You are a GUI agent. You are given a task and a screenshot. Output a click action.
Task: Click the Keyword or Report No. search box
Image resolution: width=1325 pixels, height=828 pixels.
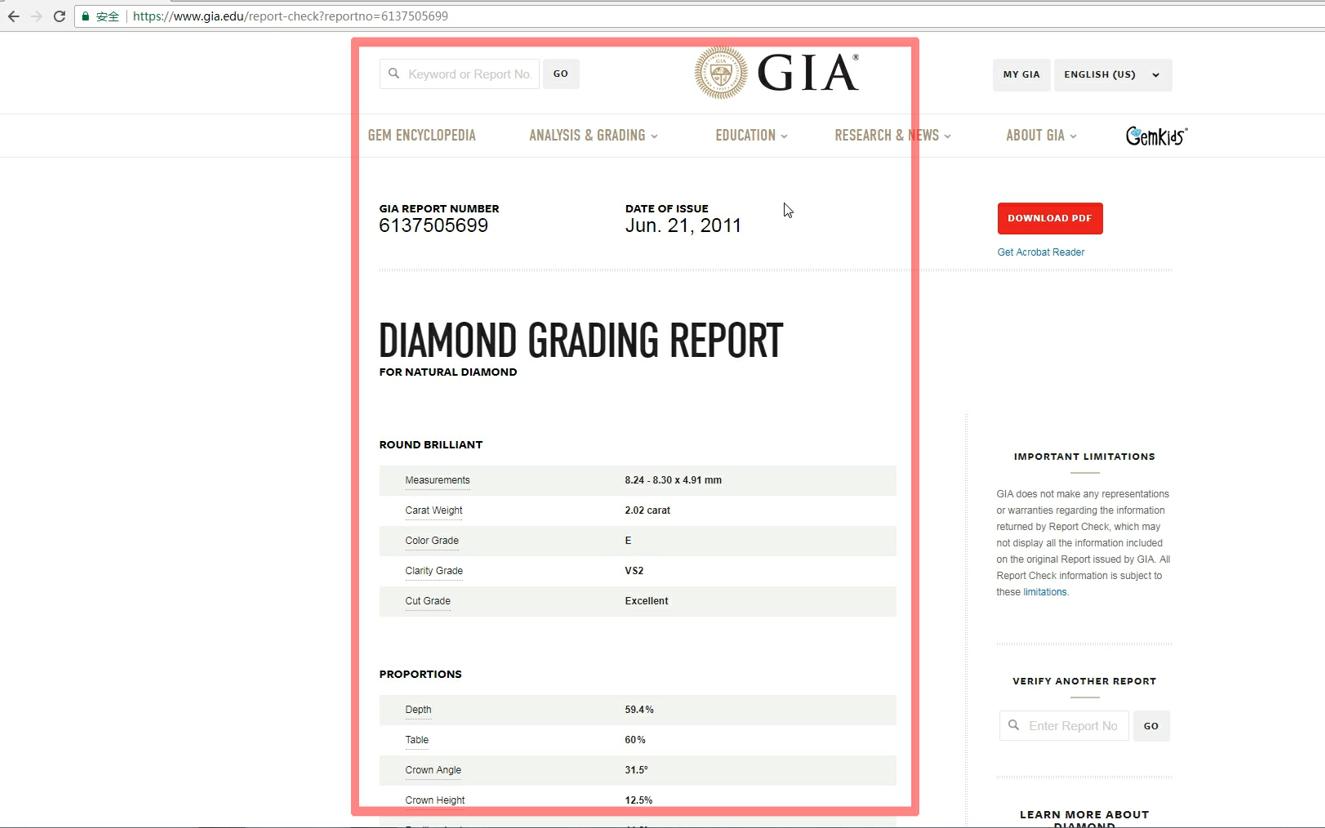[469, 74]
